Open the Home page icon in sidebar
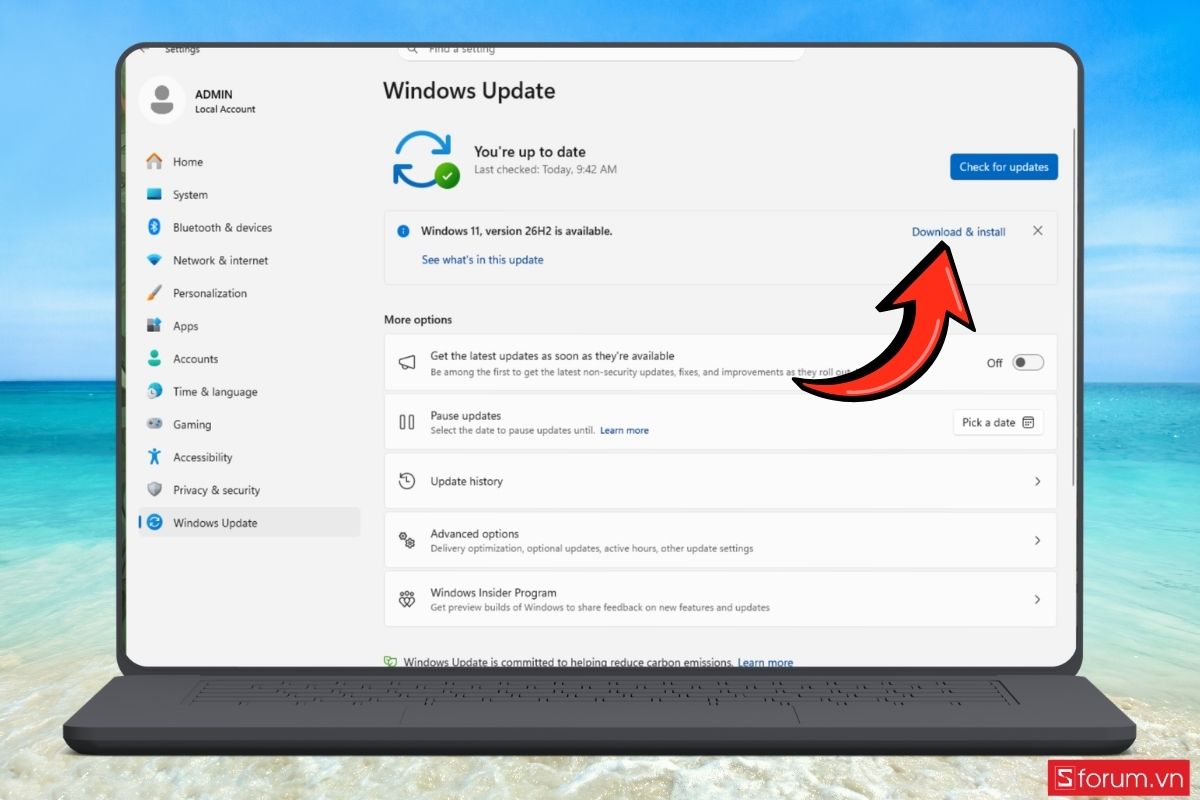 tap(154, 162)
